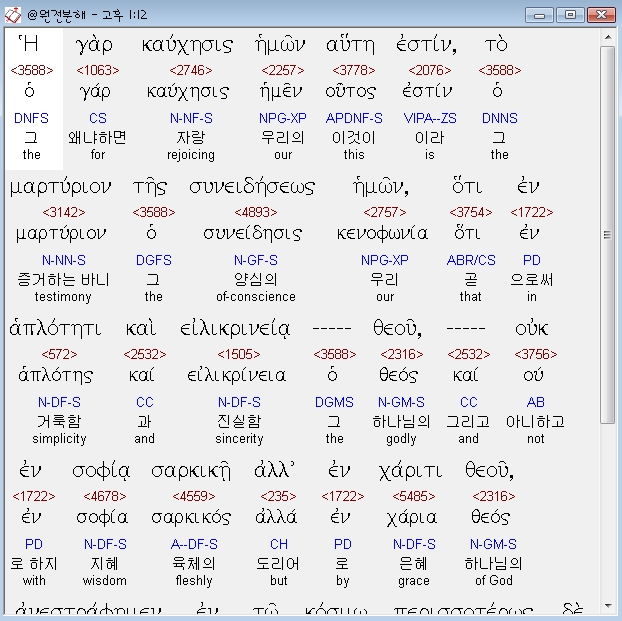This screenshot has width=622, height=621.
Task: Select the Greek word ἁπλότητι
Action: pos(56,329)
